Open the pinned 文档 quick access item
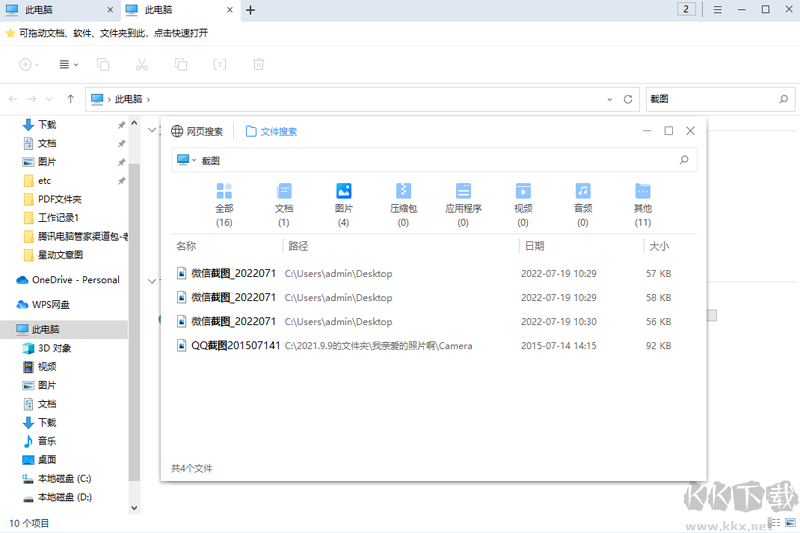 click(x=47, y=143)
